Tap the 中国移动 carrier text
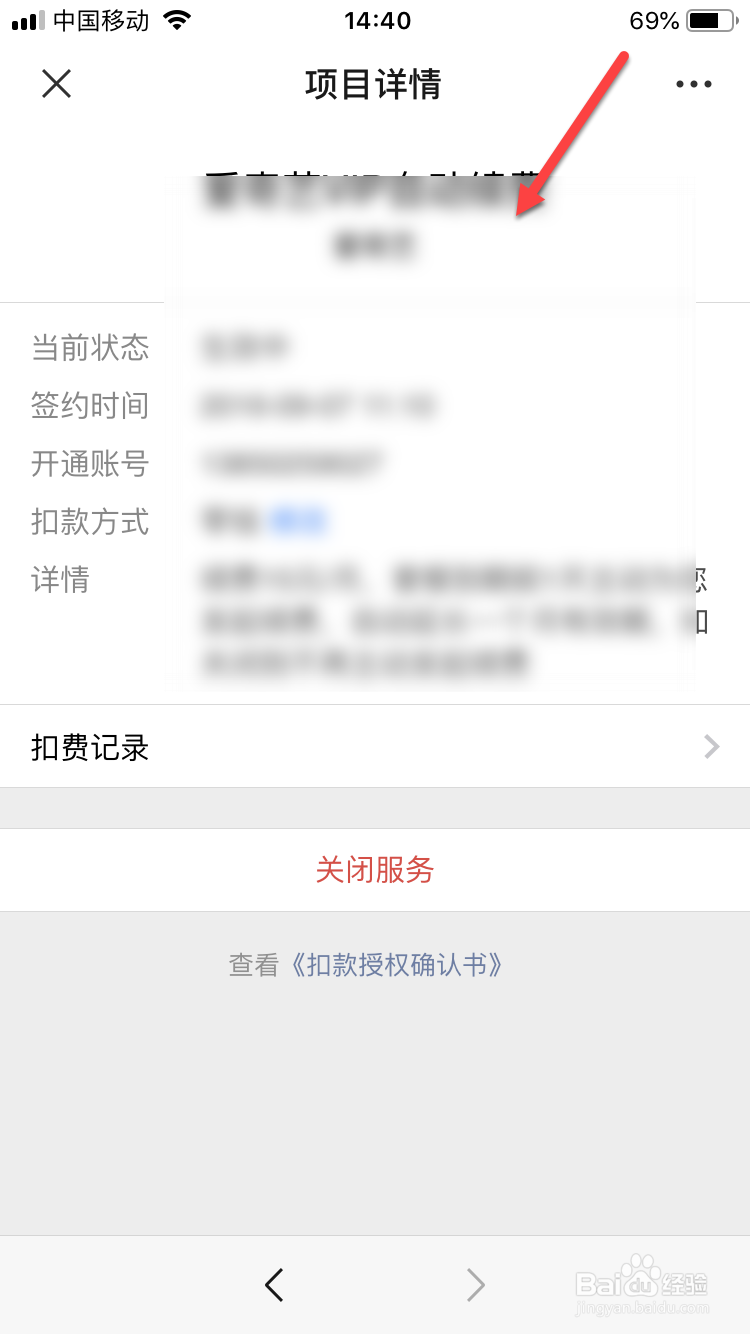Image resolution: width=750 pixels, height=1334 pixels. [x=101, y=21]
